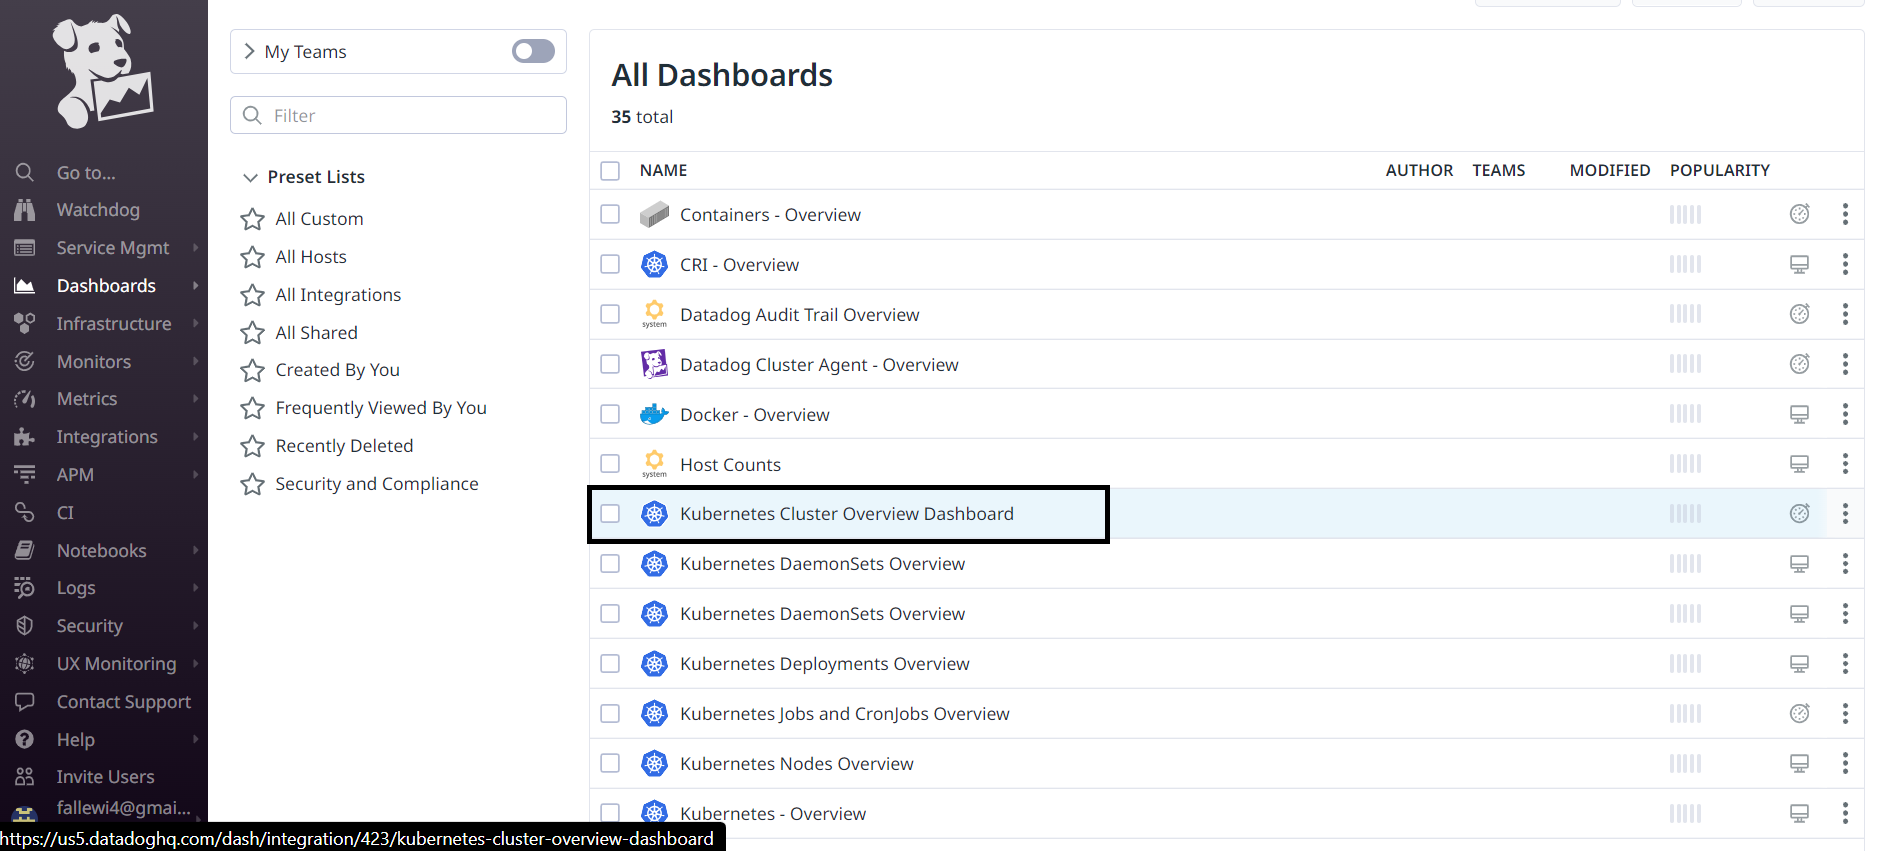Screen dimensions: 1887x851
Task: Open the Watchdog binoculars icon
Action: [x=25, y=210]
